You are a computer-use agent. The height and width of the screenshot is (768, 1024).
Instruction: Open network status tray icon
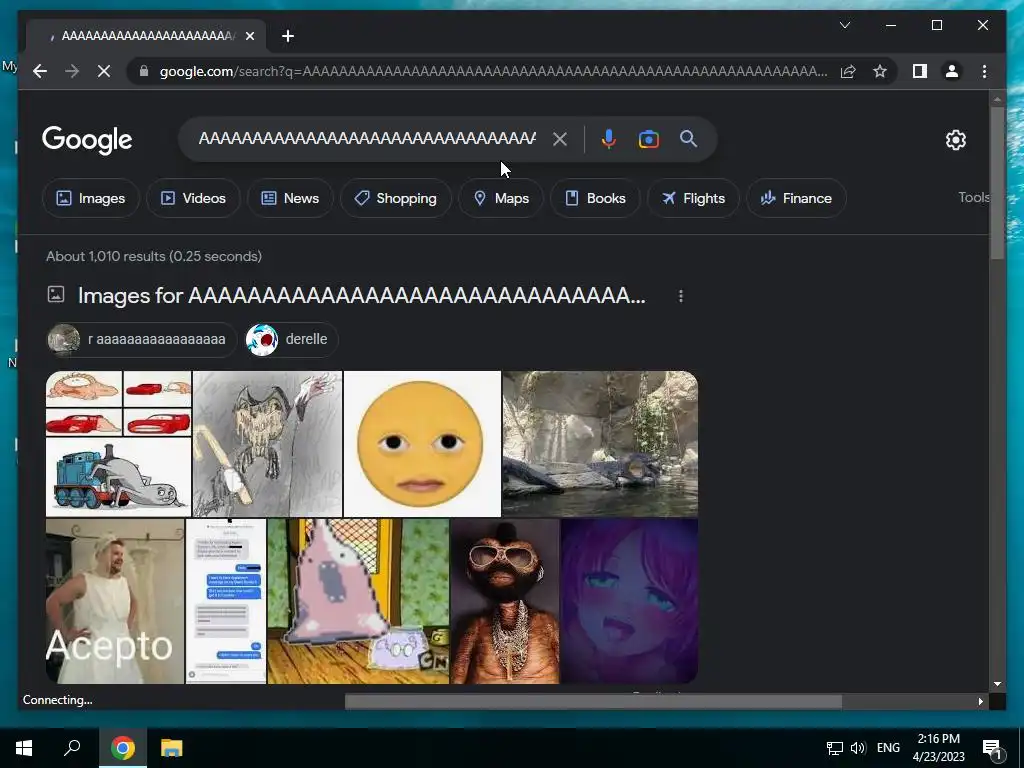coord(834,748)
